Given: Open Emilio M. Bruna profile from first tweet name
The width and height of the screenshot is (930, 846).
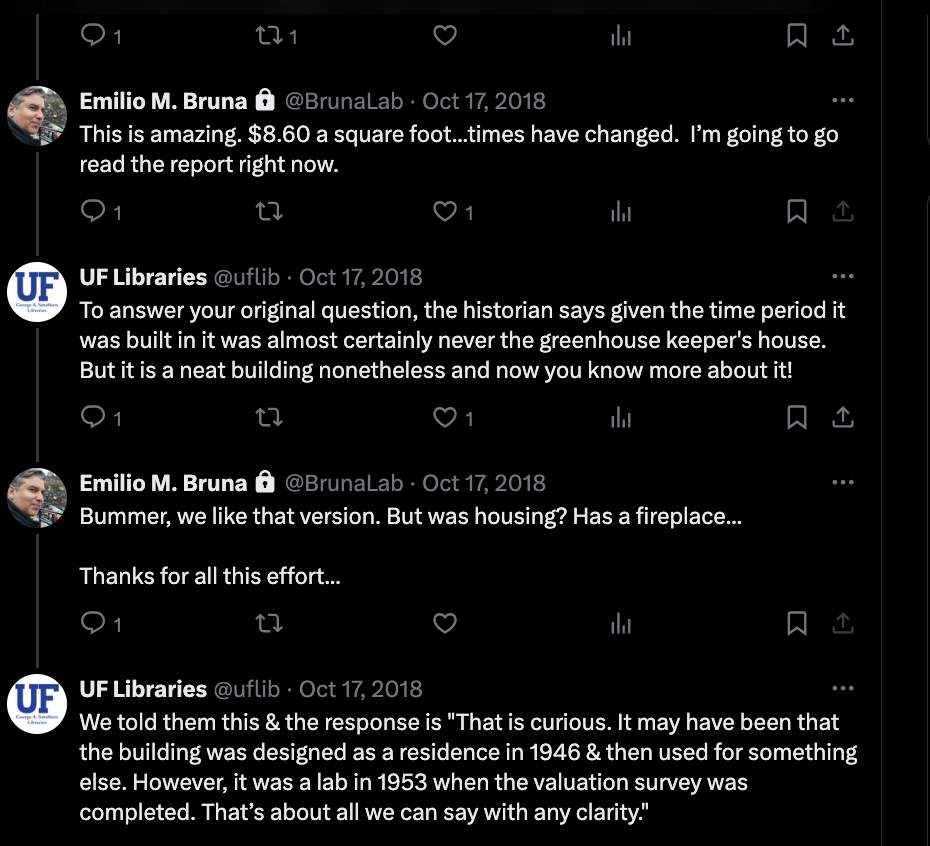Looking at the screenshot, I should (163, 101).
